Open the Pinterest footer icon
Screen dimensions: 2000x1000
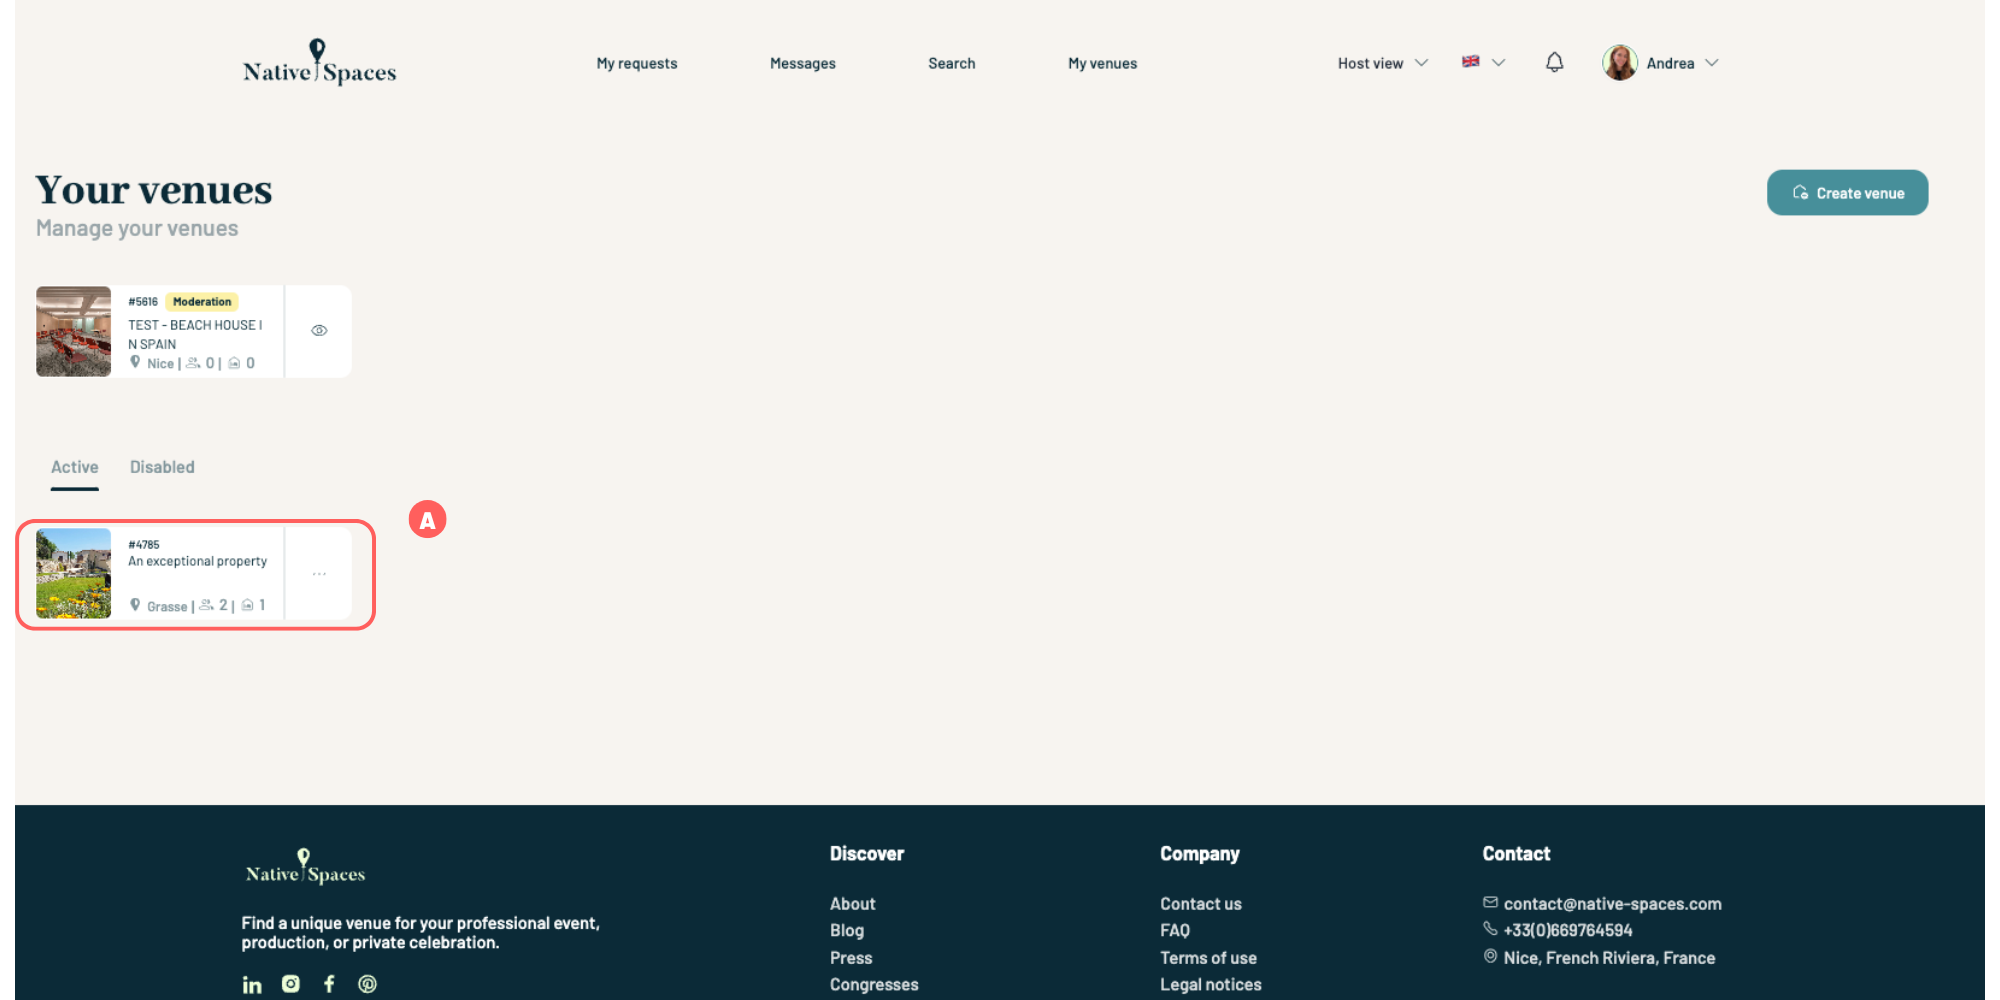[368, 984]
